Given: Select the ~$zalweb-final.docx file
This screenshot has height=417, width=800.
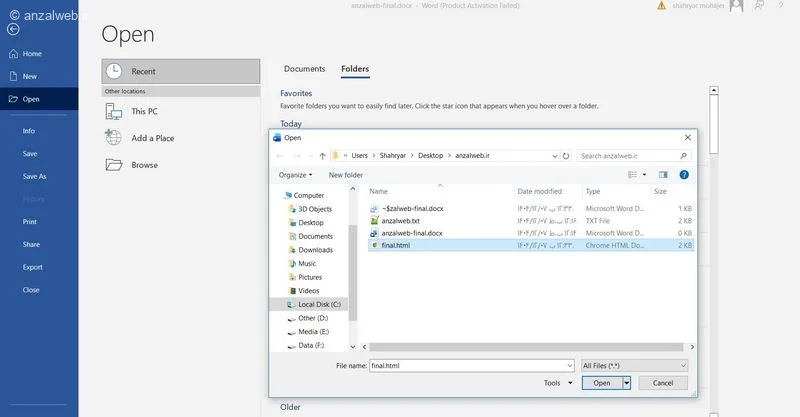Looking at the screenshot, I should (x=531, y=209).
